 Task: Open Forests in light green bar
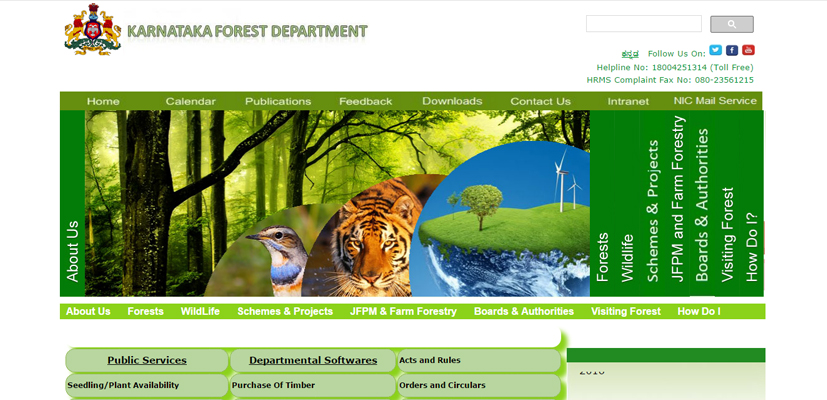(x=146, y=311)
